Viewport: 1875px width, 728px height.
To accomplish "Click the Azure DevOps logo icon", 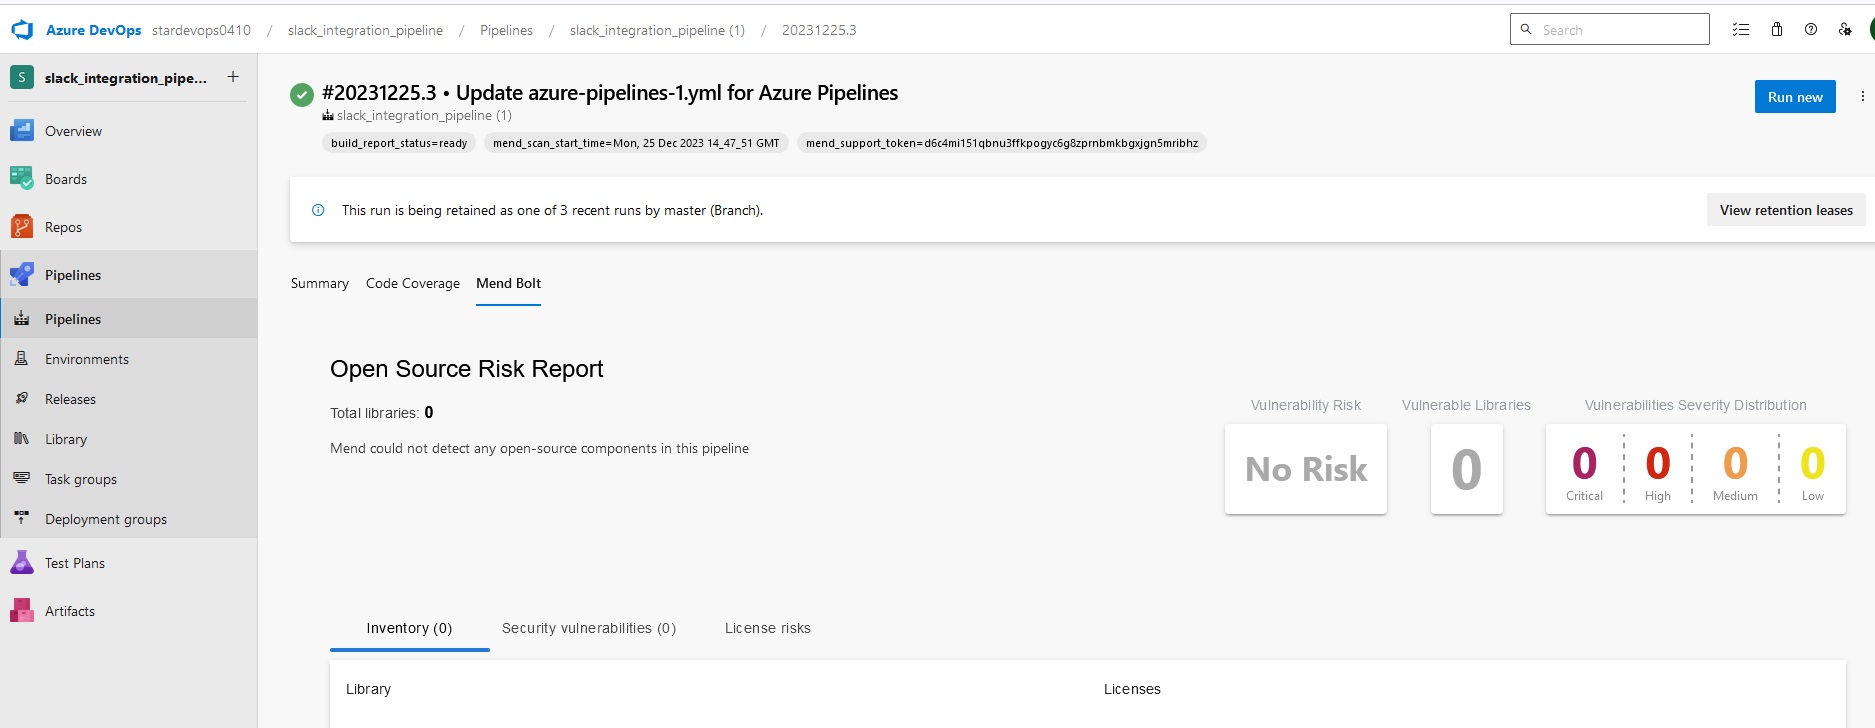I will click(22, 30).
